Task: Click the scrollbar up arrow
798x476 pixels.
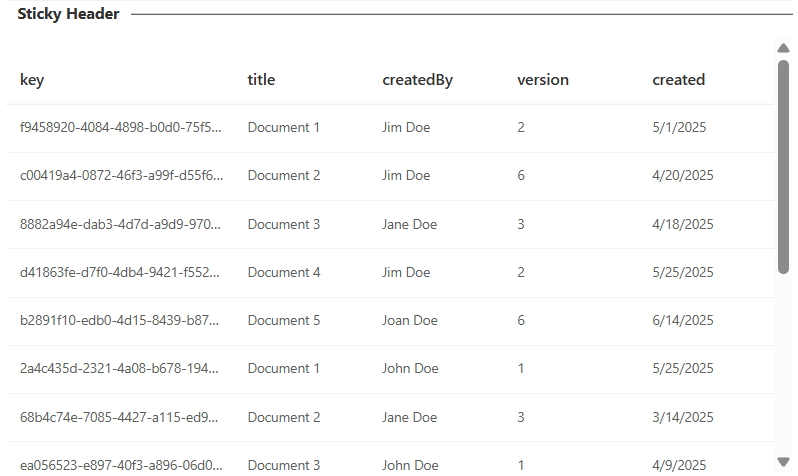Action: coord(783,48)
